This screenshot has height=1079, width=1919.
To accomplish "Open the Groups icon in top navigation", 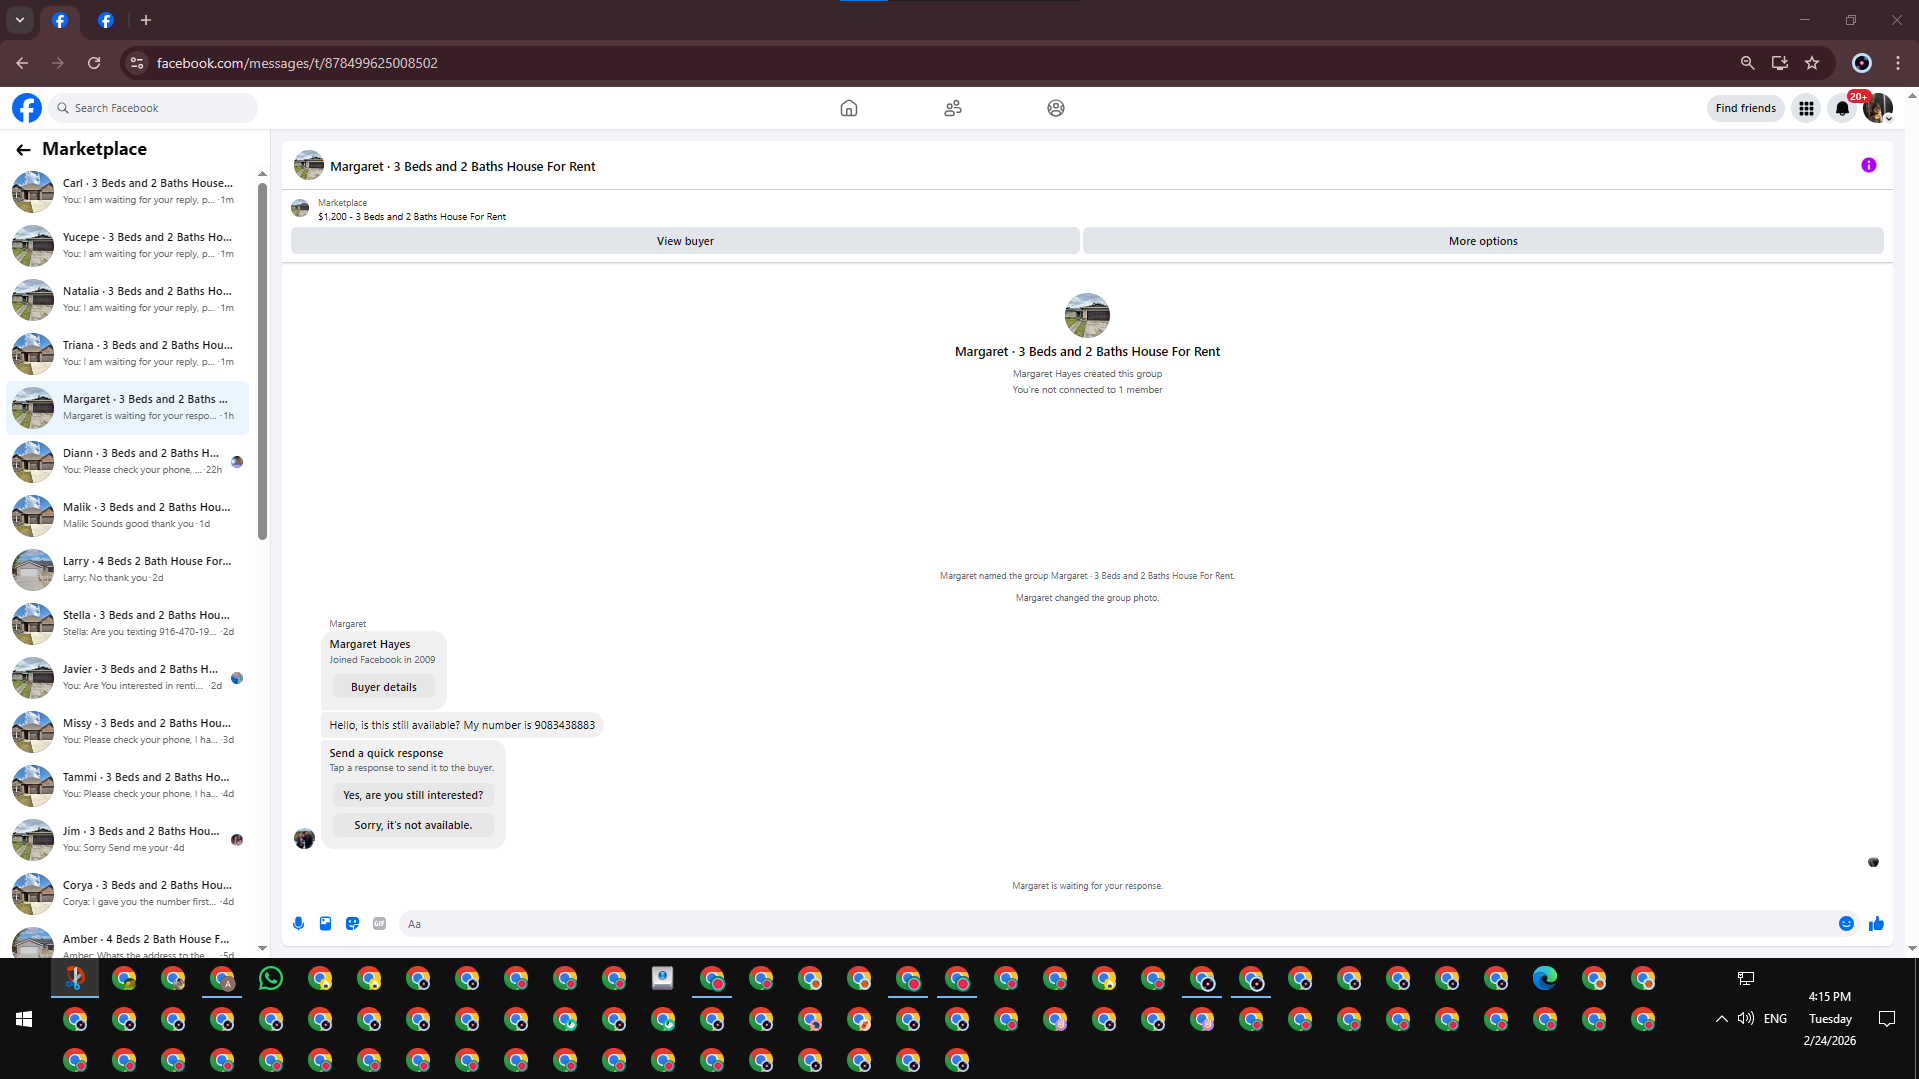I will (x=1055, y=108).
